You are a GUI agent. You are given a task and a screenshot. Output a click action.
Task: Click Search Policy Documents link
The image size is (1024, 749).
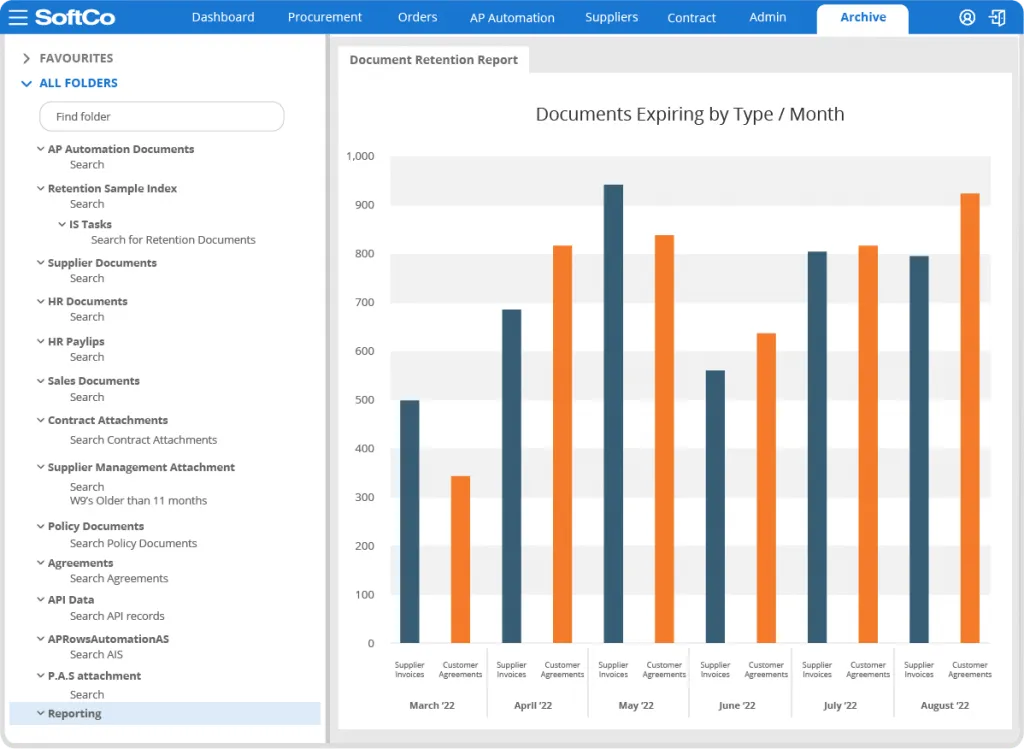tap(133, 544)
